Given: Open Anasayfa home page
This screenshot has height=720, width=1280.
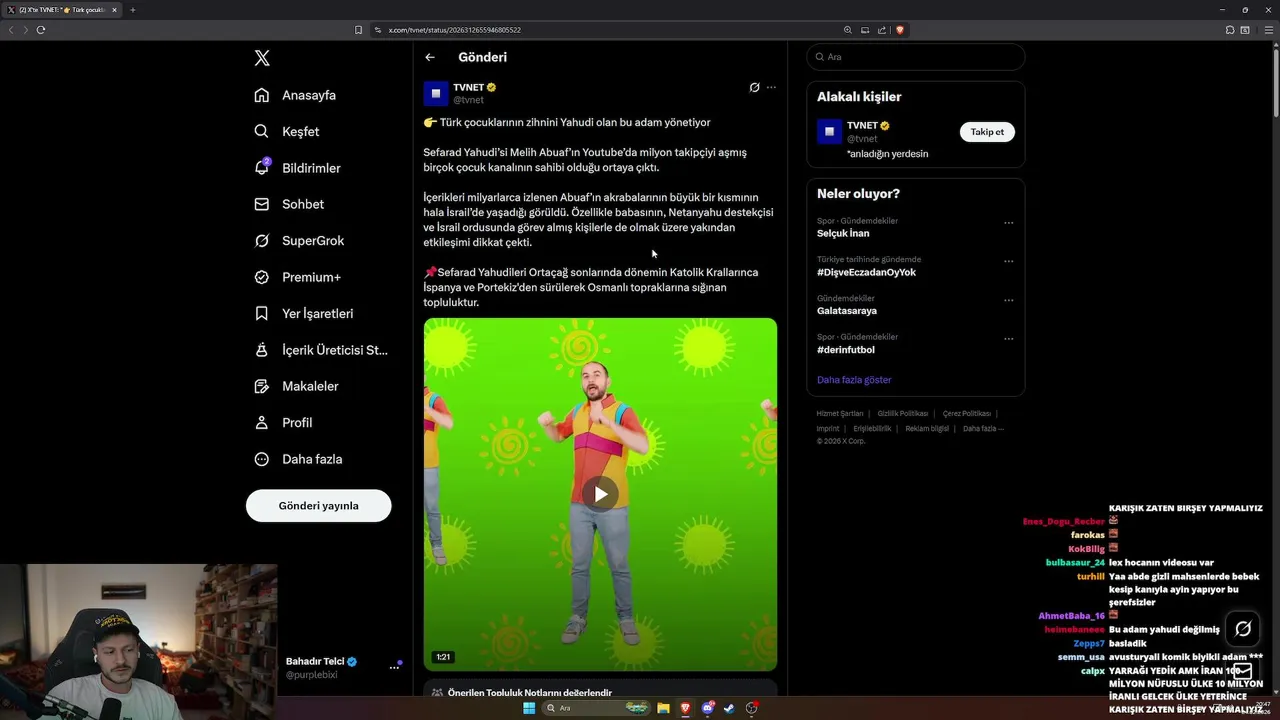Looking at the screenshot, I should pyautogui.click(x=295, y=95).
